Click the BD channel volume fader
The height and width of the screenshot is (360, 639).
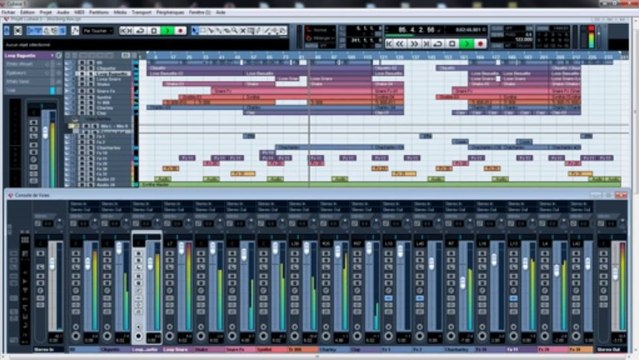coord(88,263)
